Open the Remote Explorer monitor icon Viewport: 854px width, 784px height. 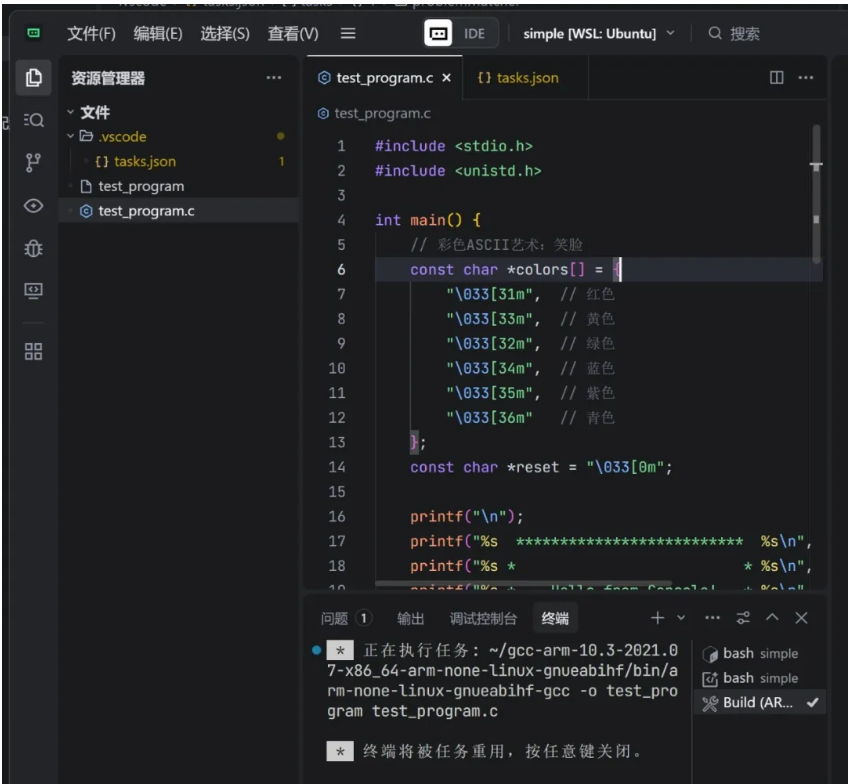(x=34, y=291)
